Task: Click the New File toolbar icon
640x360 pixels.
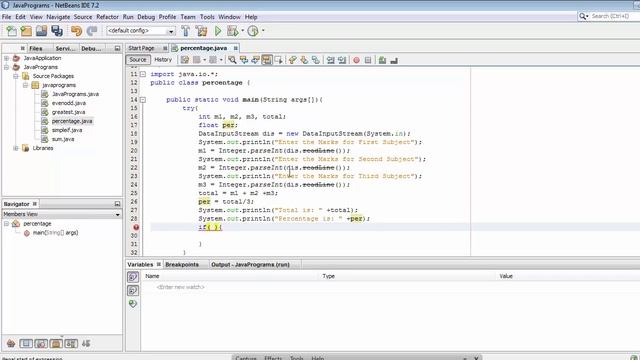Action: point(11,31)
